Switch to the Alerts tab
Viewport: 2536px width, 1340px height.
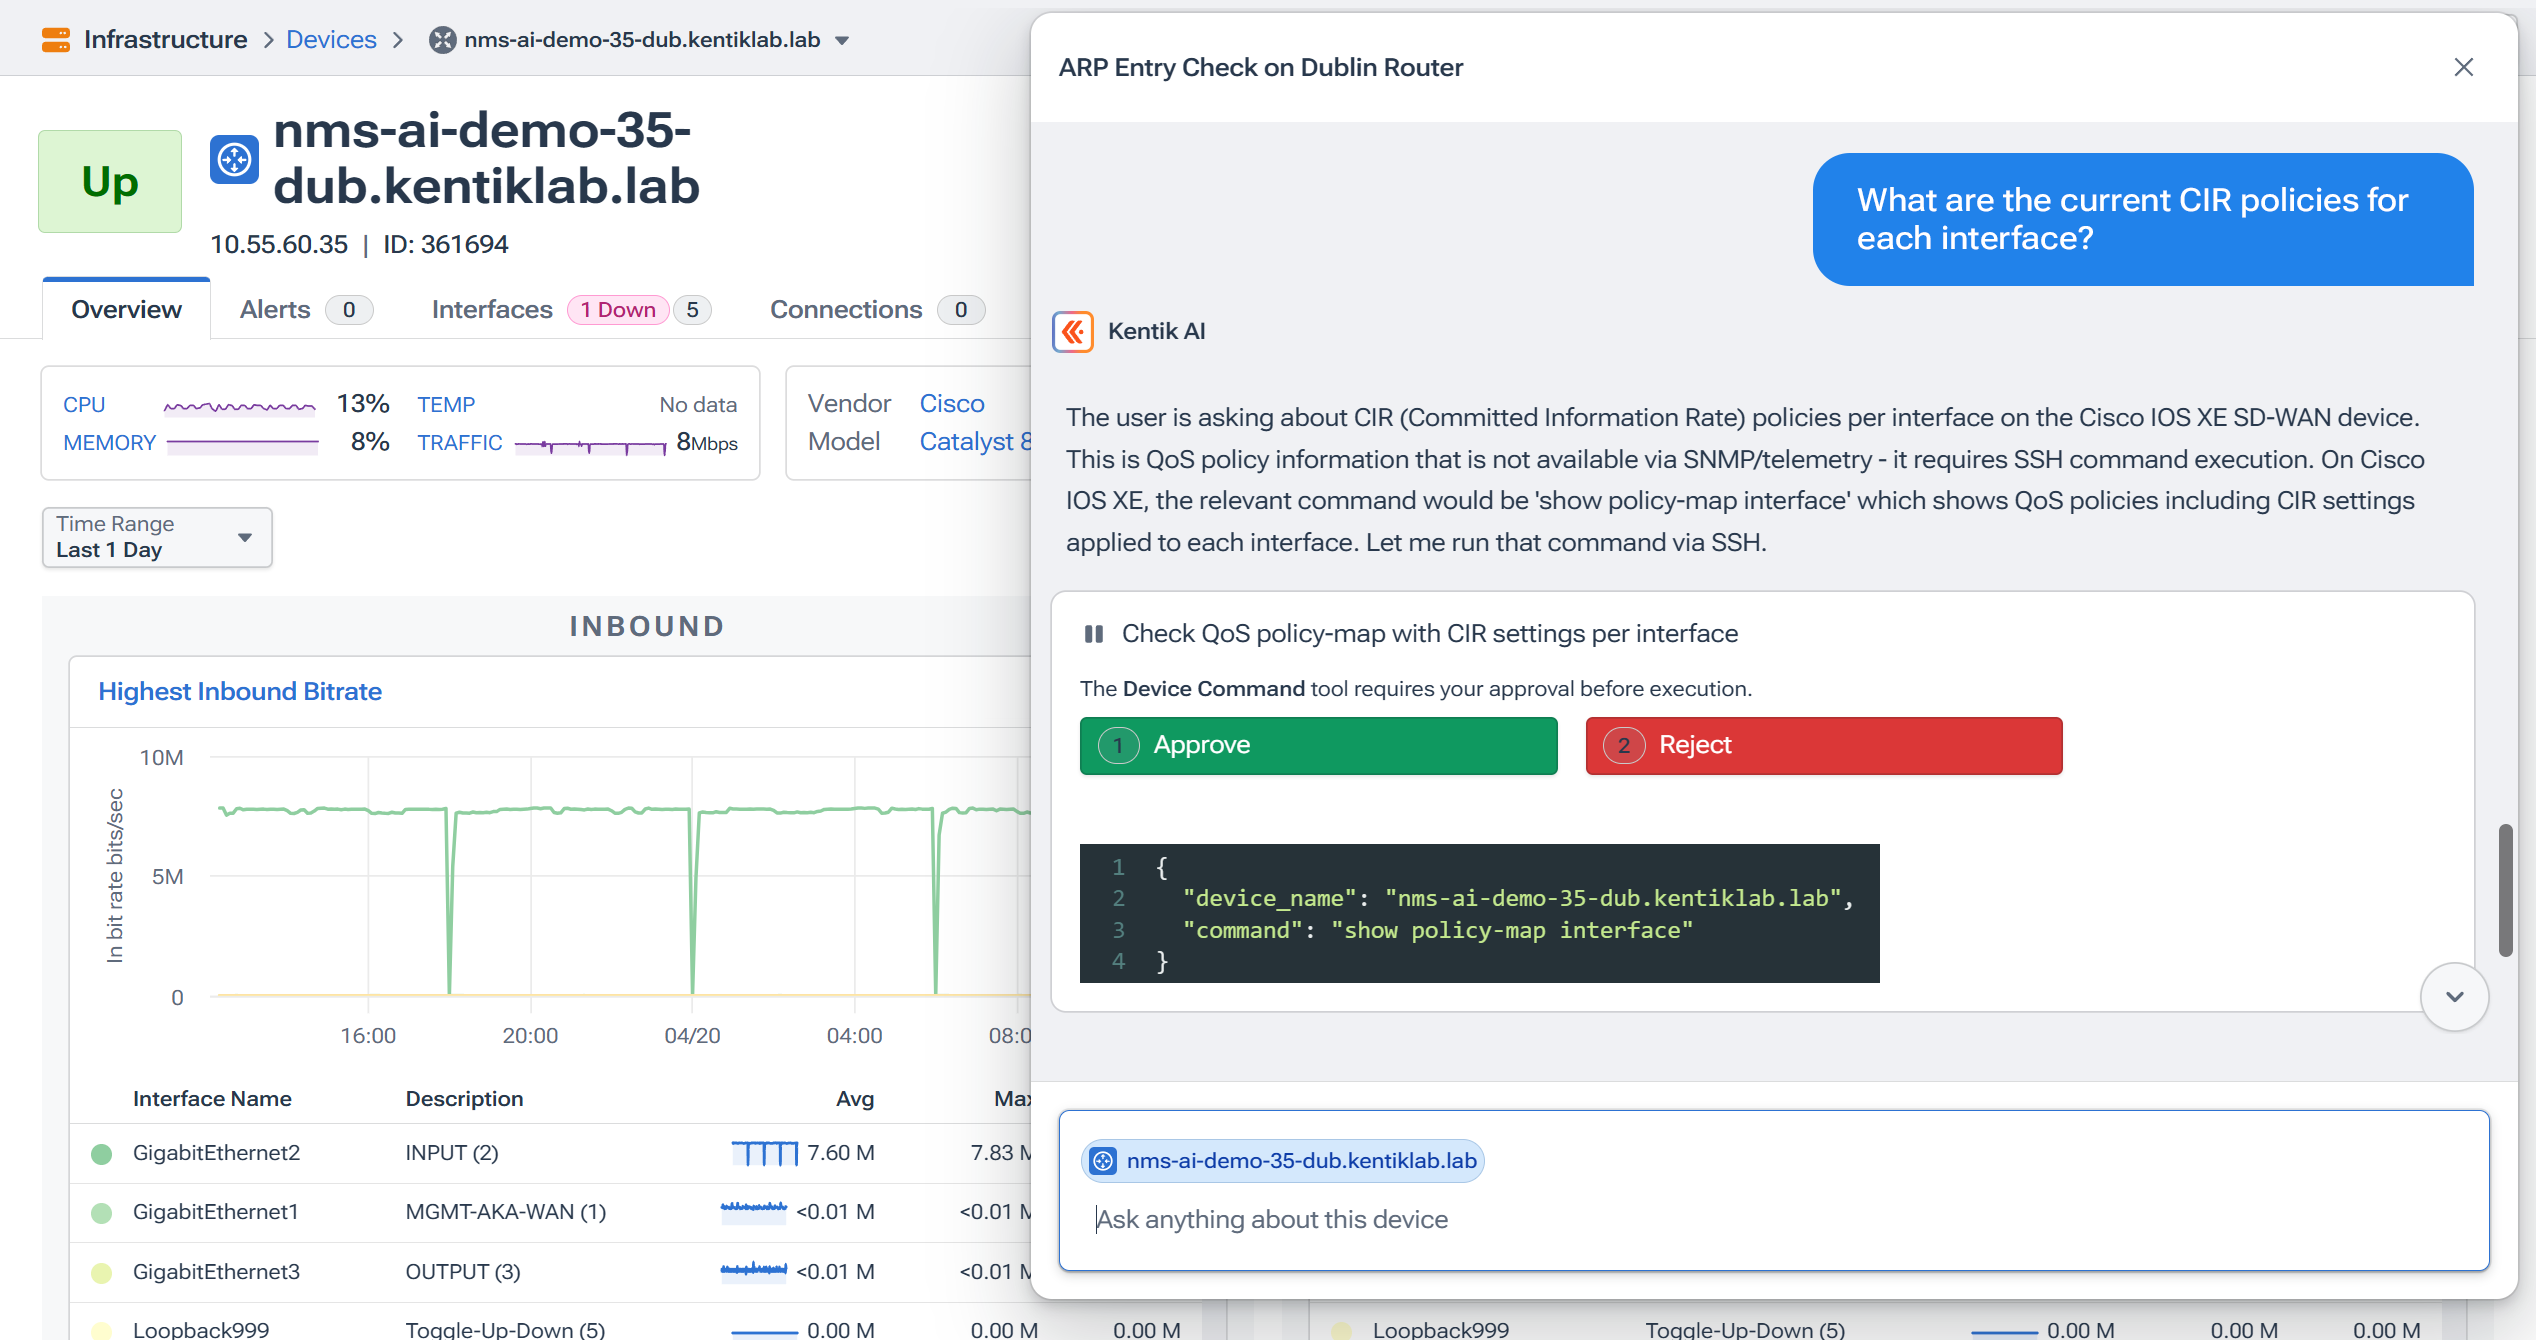click(273, 309)
